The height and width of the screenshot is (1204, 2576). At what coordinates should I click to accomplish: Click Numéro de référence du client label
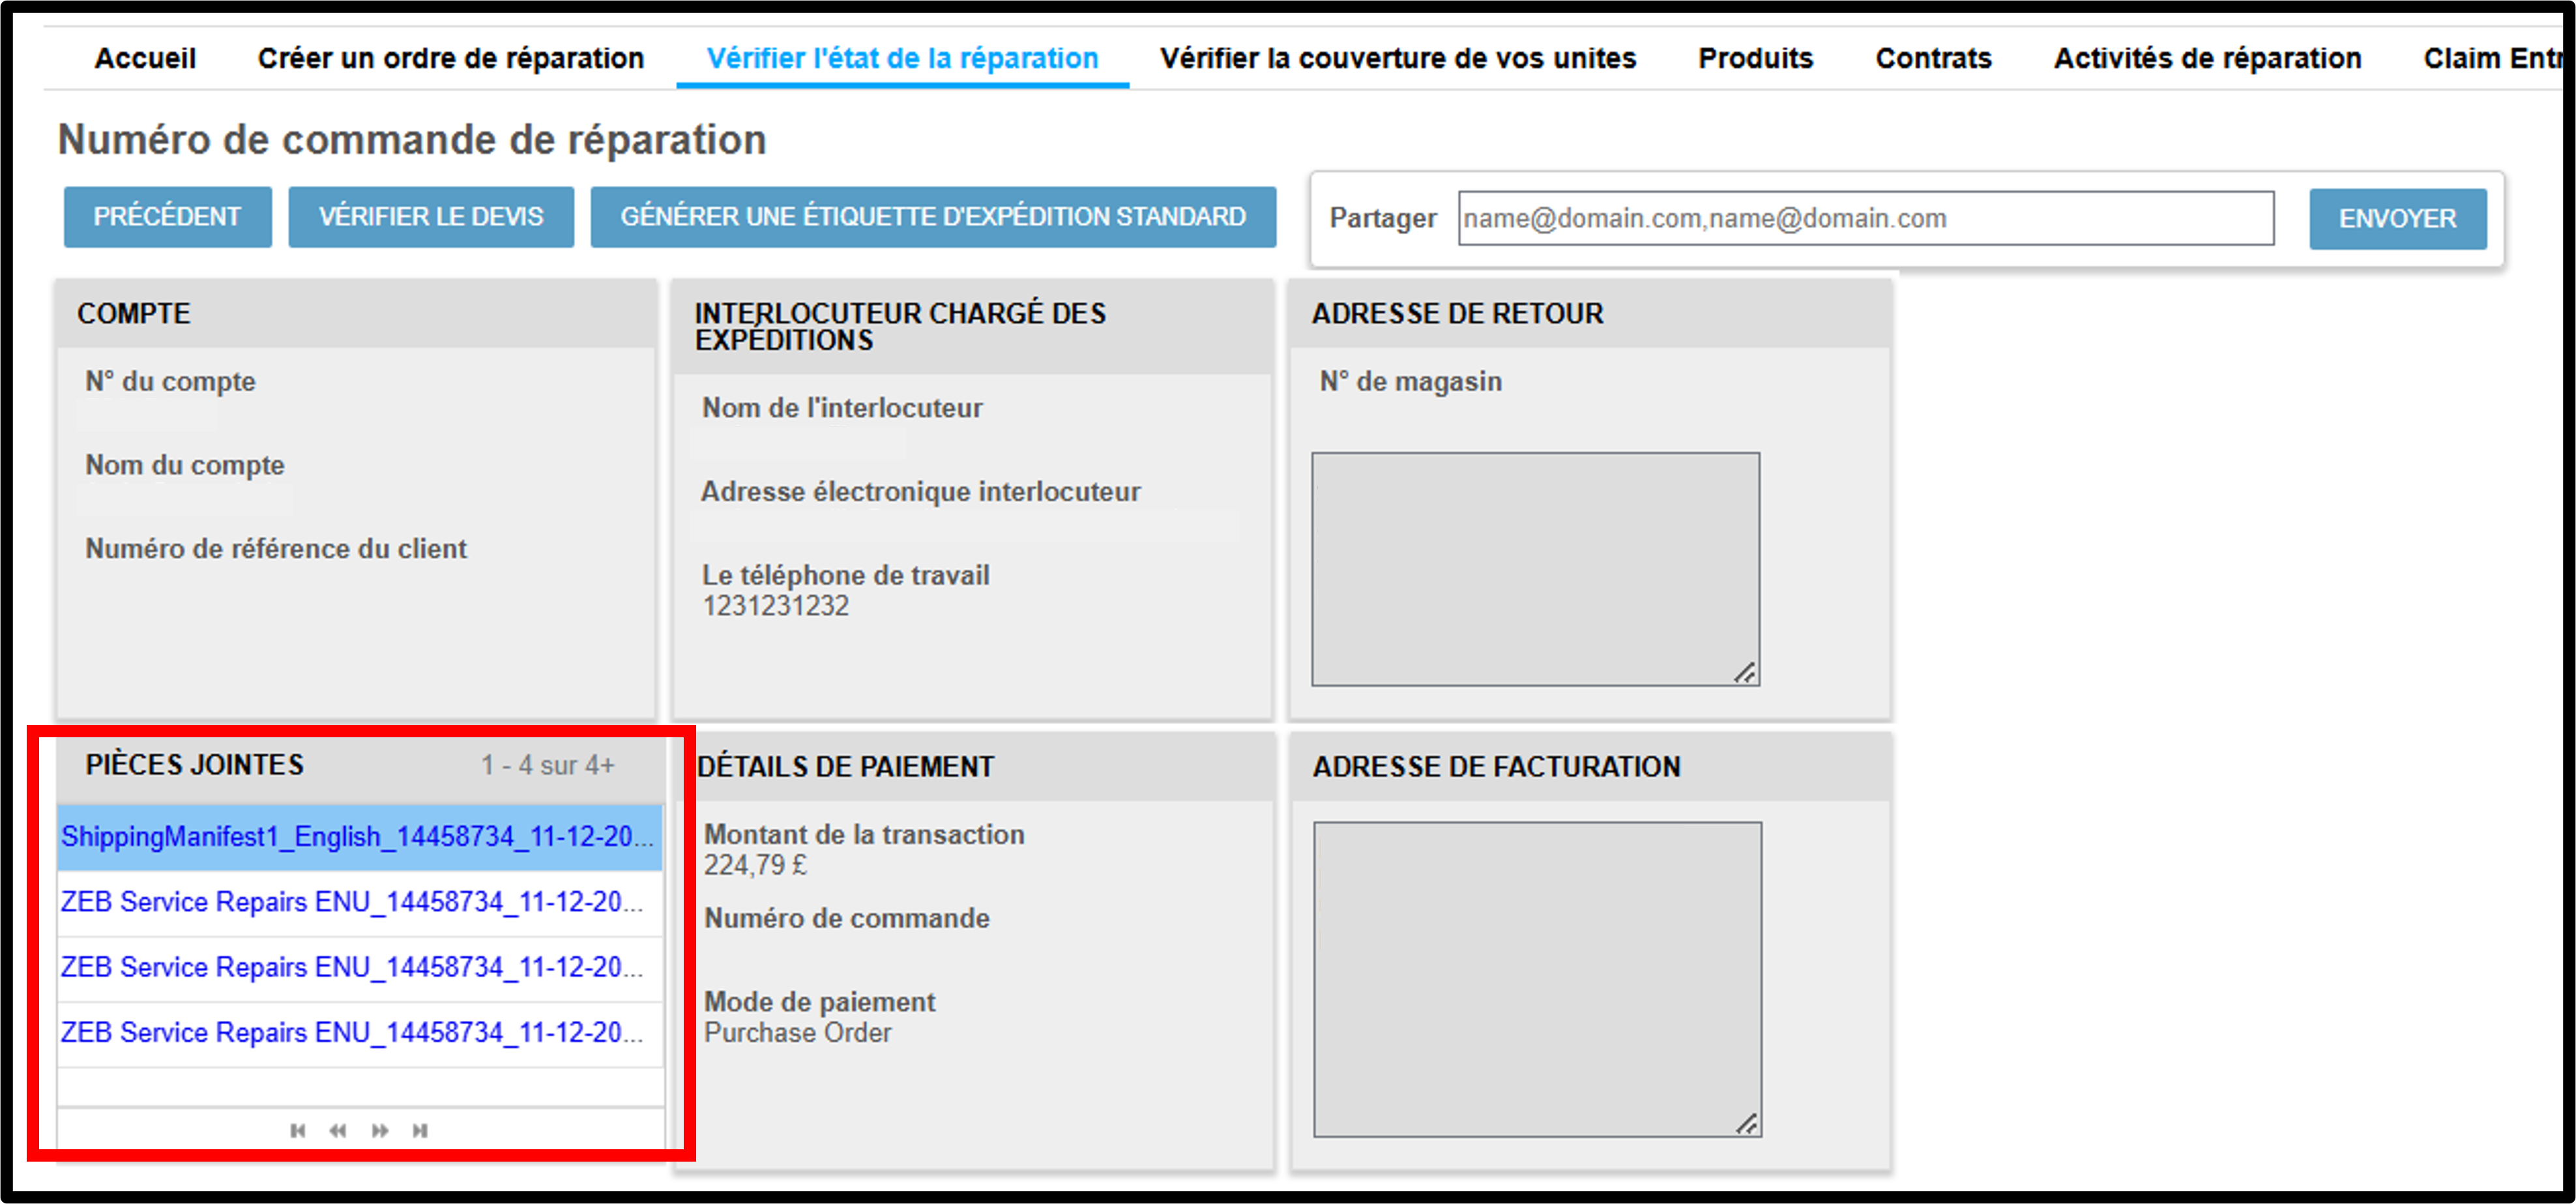(276, 548)
